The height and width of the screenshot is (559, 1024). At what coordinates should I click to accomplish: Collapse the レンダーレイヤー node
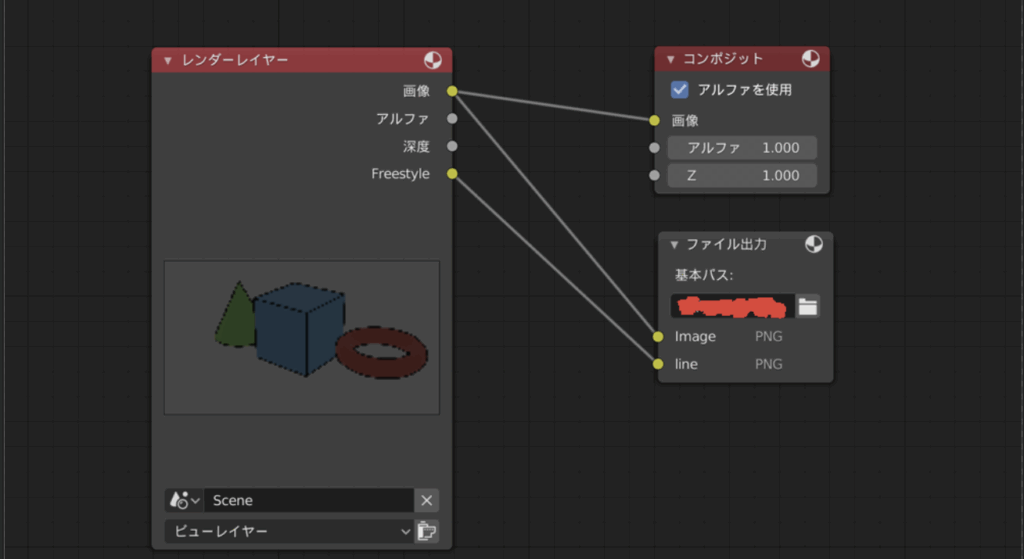(x=168, y=61)
